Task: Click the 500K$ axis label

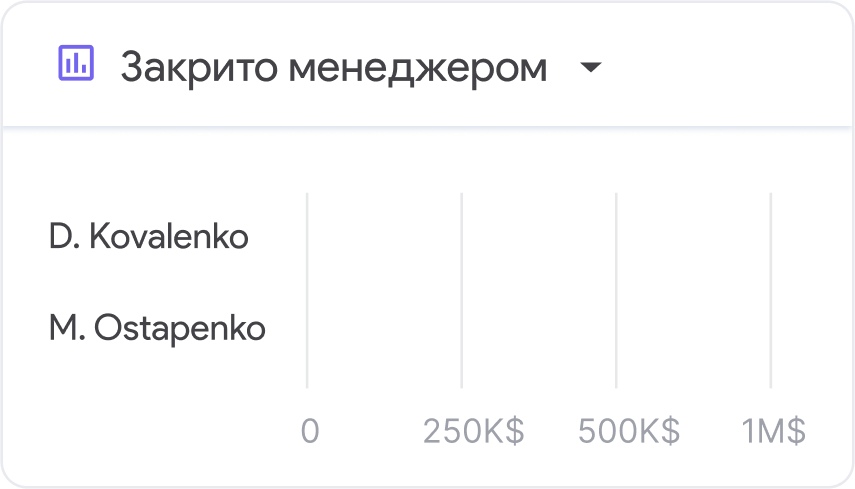Action: click(628, 431)
